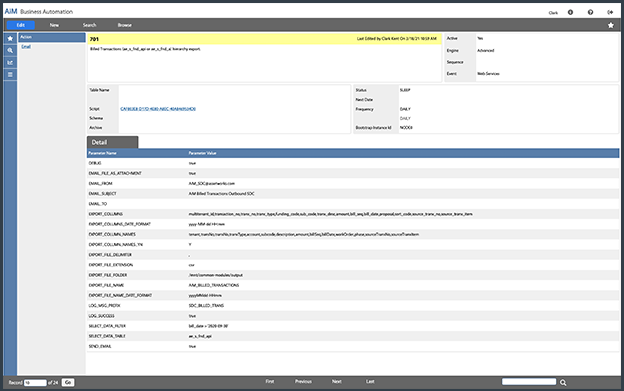Open the help question mark icon
The width and height of the screenshot is (624, 391).
[x=590, y=12]
